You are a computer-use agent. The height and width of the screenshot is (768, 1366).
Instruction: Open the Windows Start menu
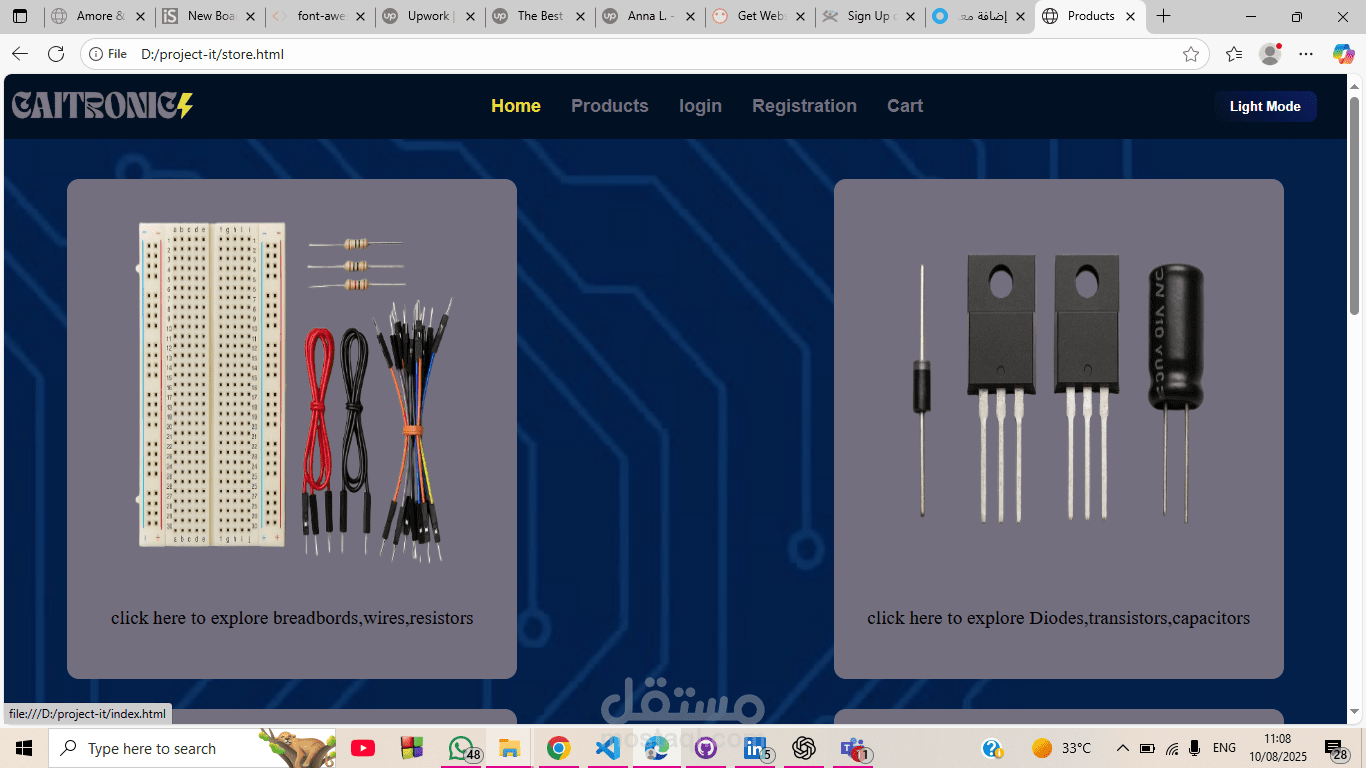pyautogui.click(x=24, y=748)
